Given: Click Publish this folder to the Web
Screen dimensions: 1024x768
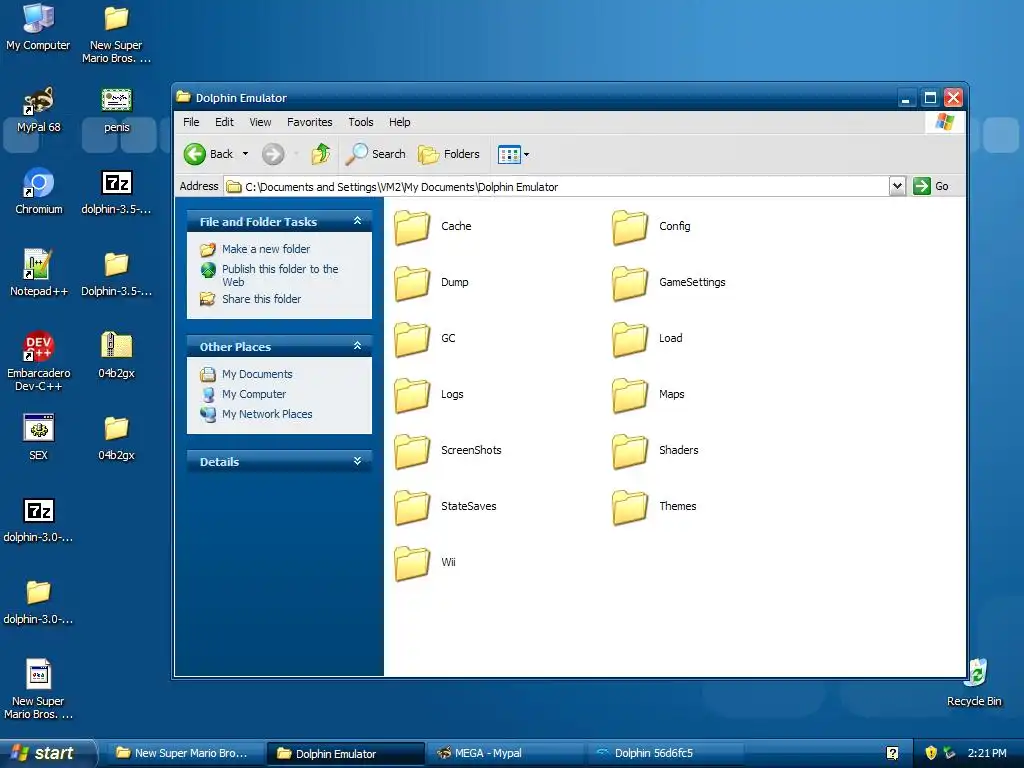Looking at the screenshot, I should (x=280, y=275).
